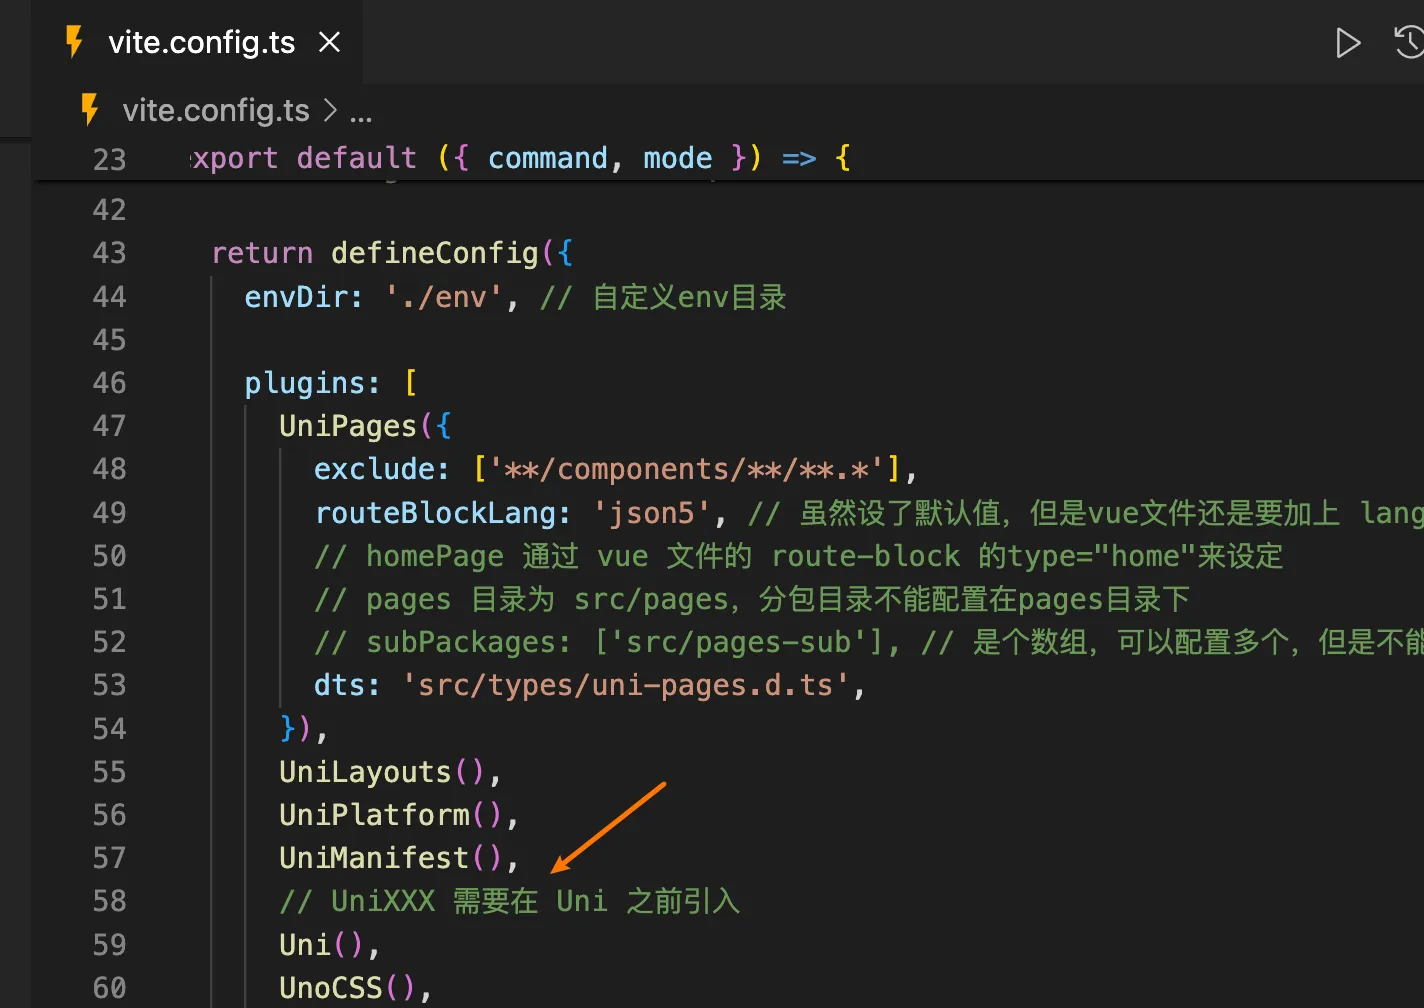Click line number 43 in the gutter

tap(109, 253)
